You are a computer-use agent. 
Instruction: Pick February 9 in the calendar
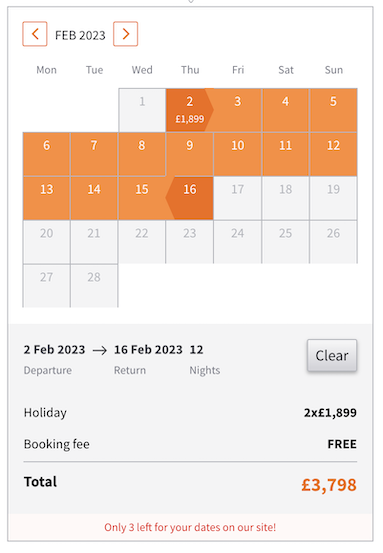pyautogui.click(x=190, y=154)
